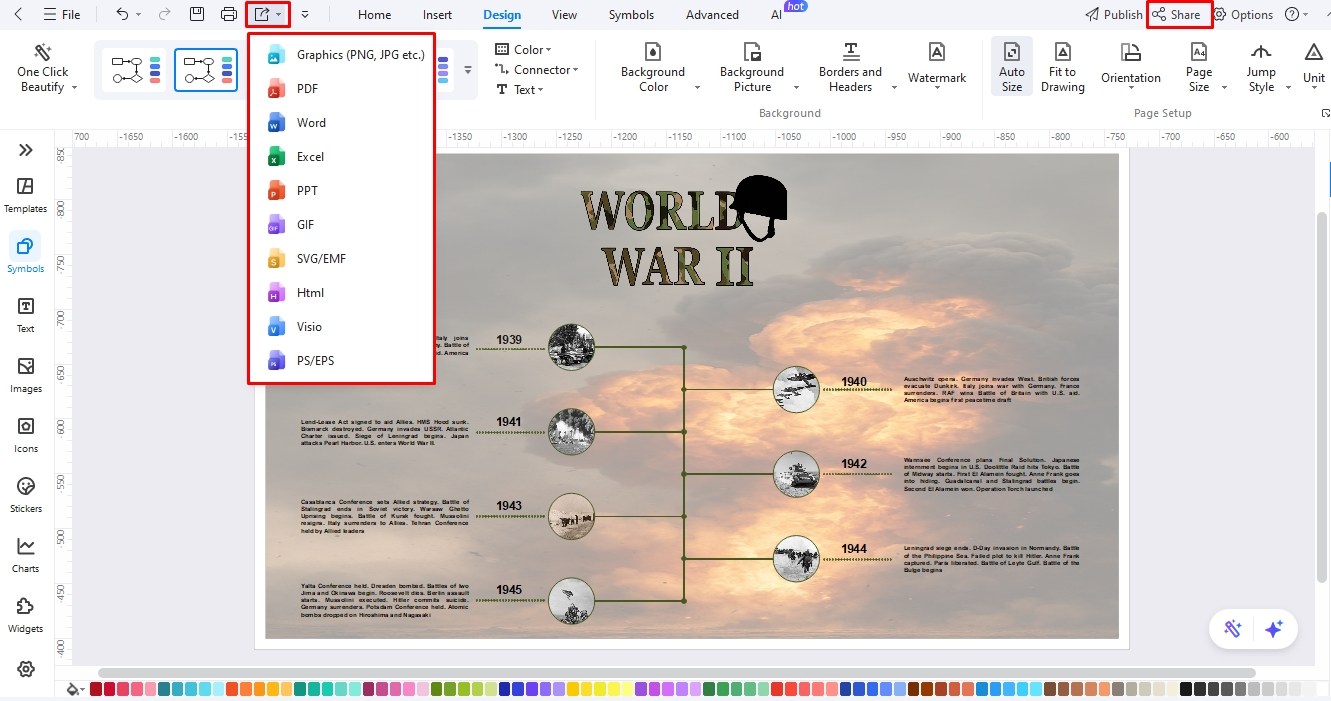Click the Save floppy disk icon
The image size is (1331, 701).
point(197,14)
